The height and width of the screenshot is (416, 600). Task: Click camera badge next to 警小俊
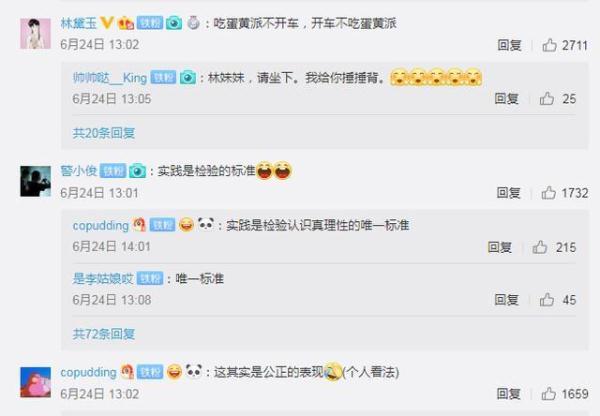[137, 171]
